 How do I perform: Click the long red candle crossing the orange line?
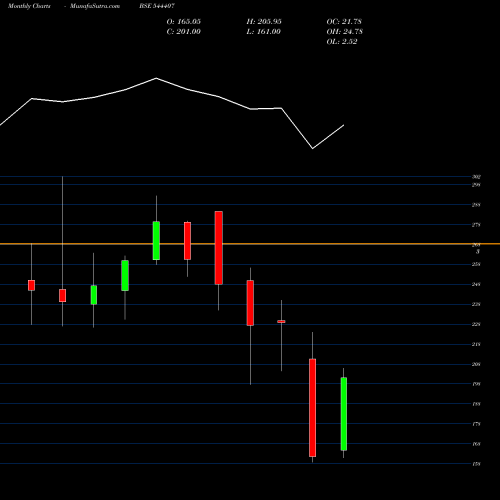tap(219, 248)
